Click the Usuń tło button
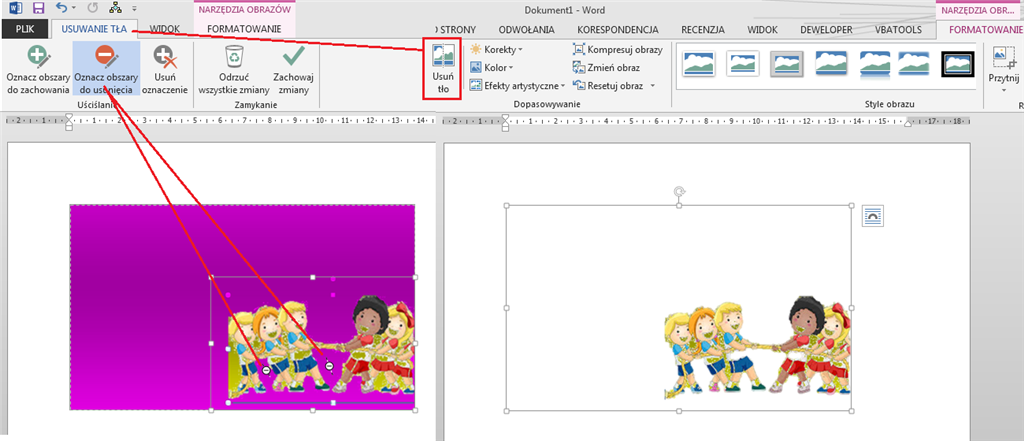The height and width of the screenshot is (441, 1024). point(443,68)
